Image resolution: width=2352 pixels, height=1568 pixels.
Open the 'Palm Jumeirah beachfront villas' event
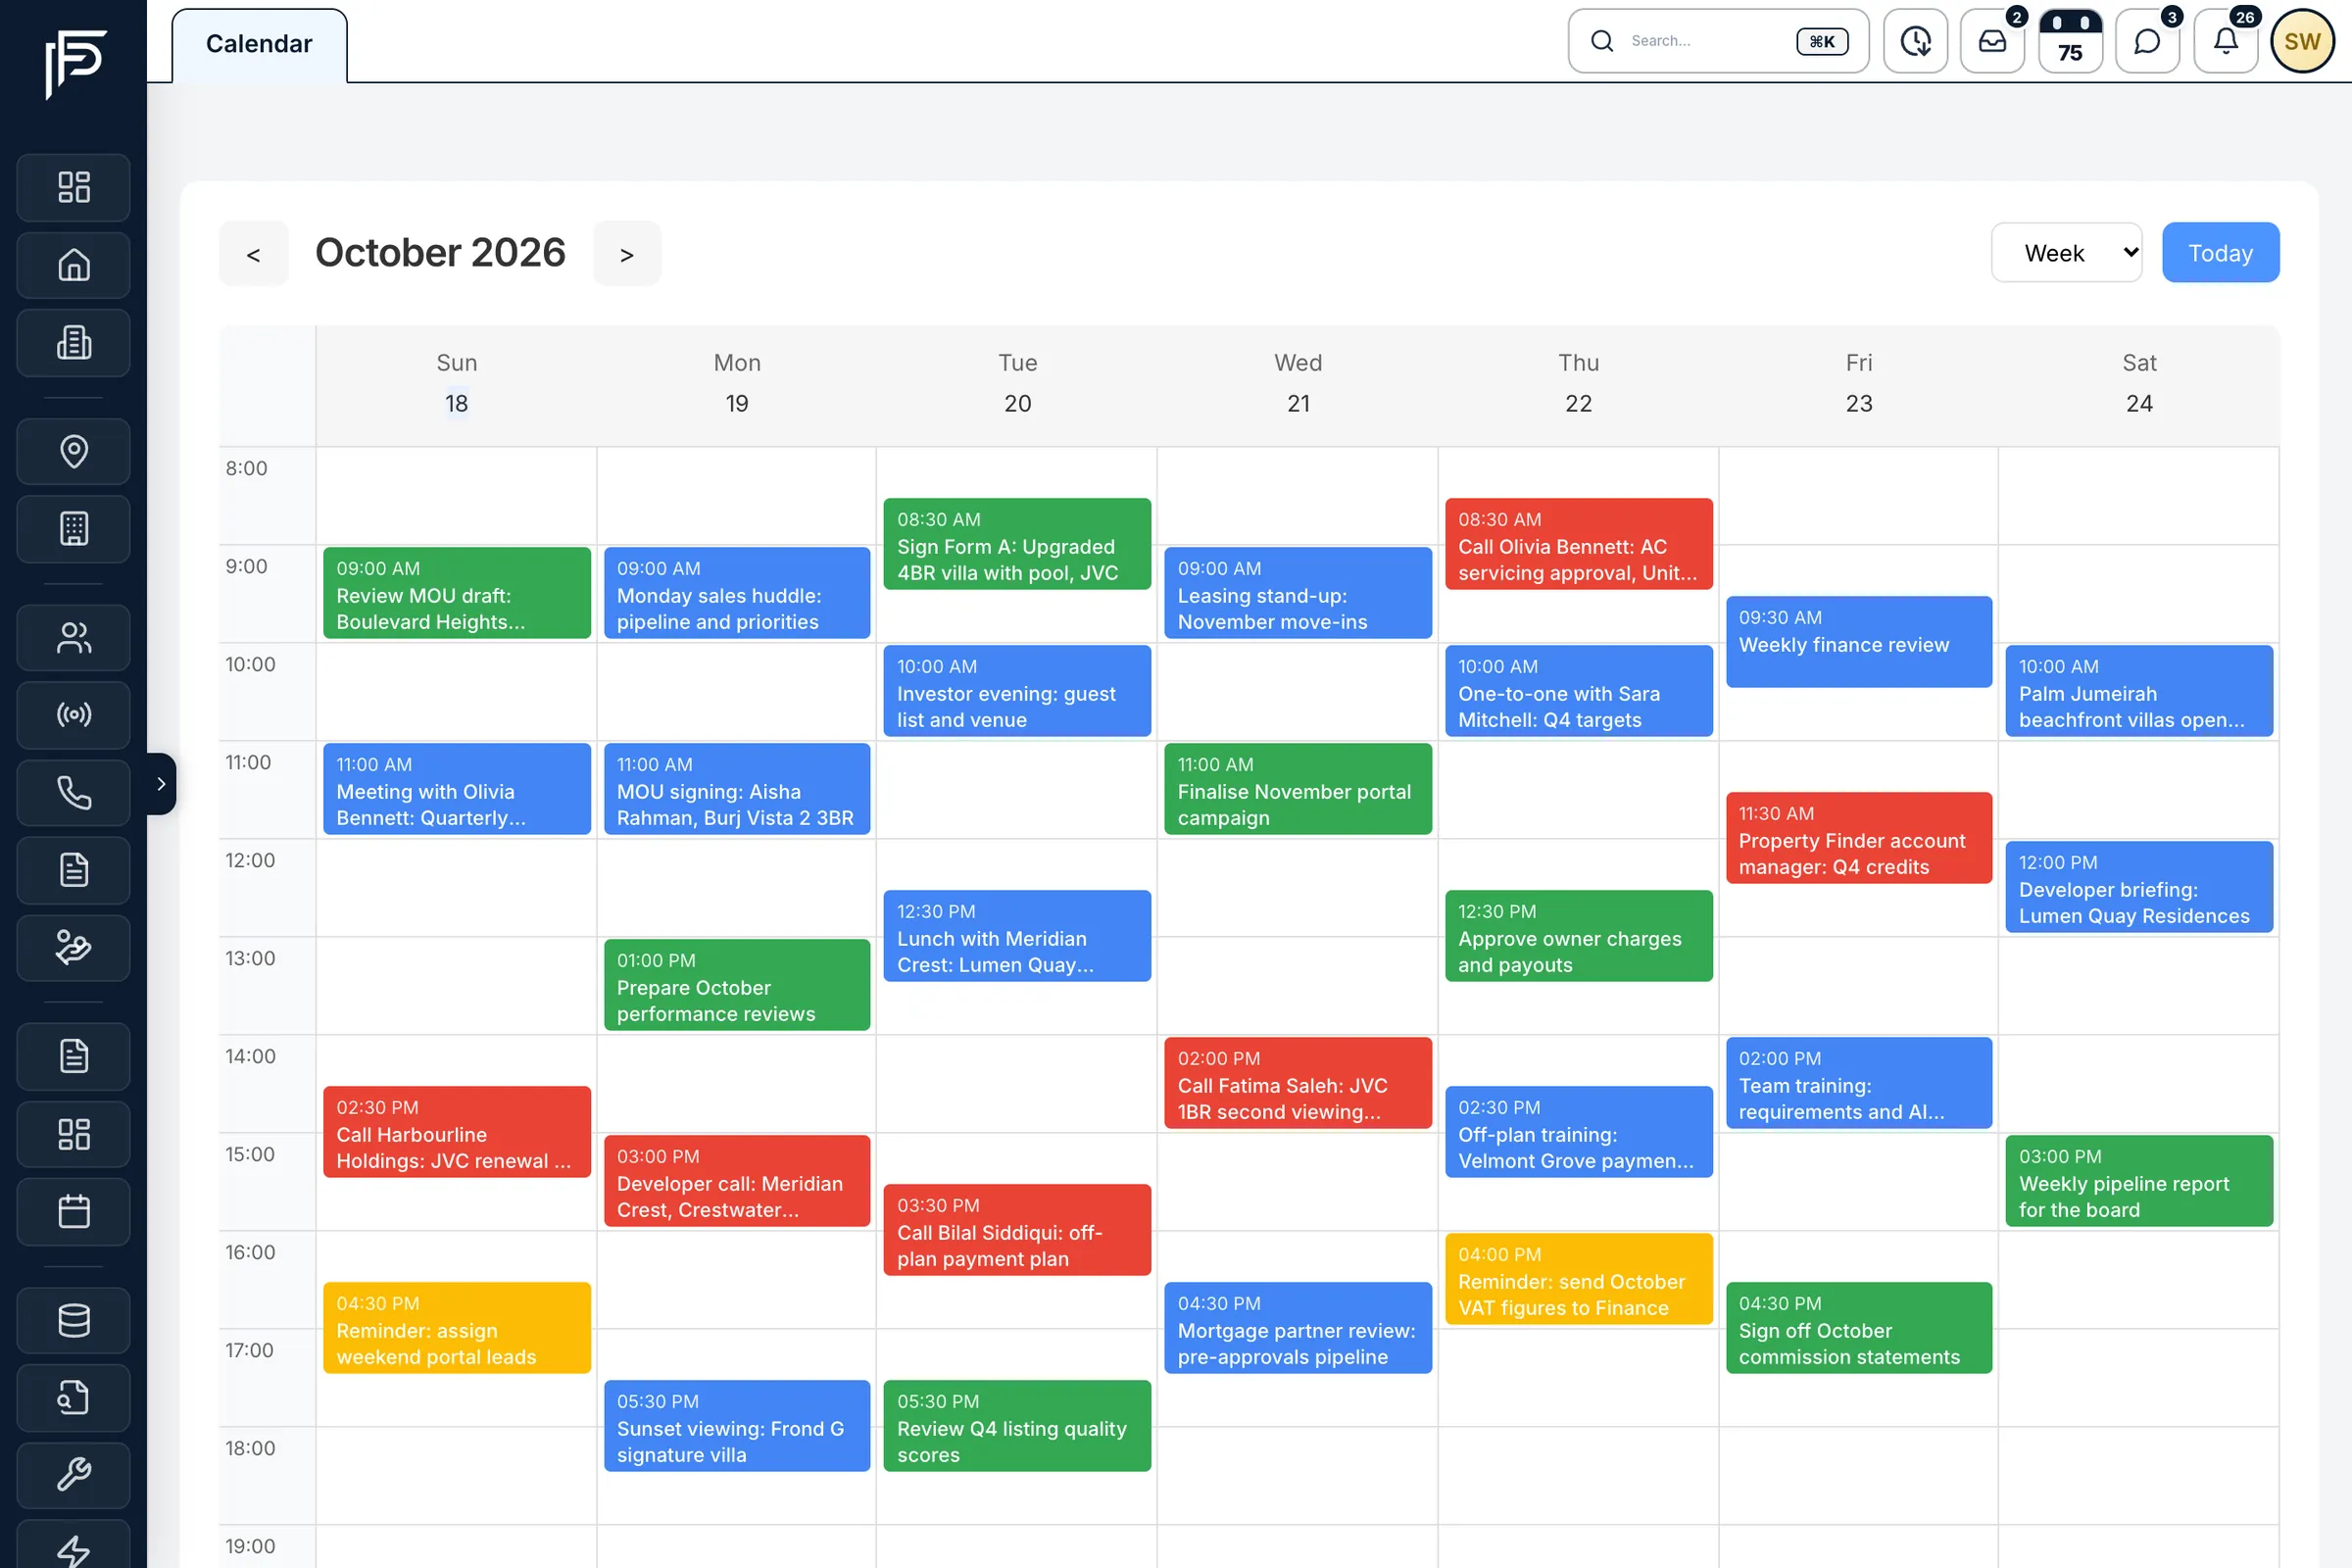point(2139,691)
